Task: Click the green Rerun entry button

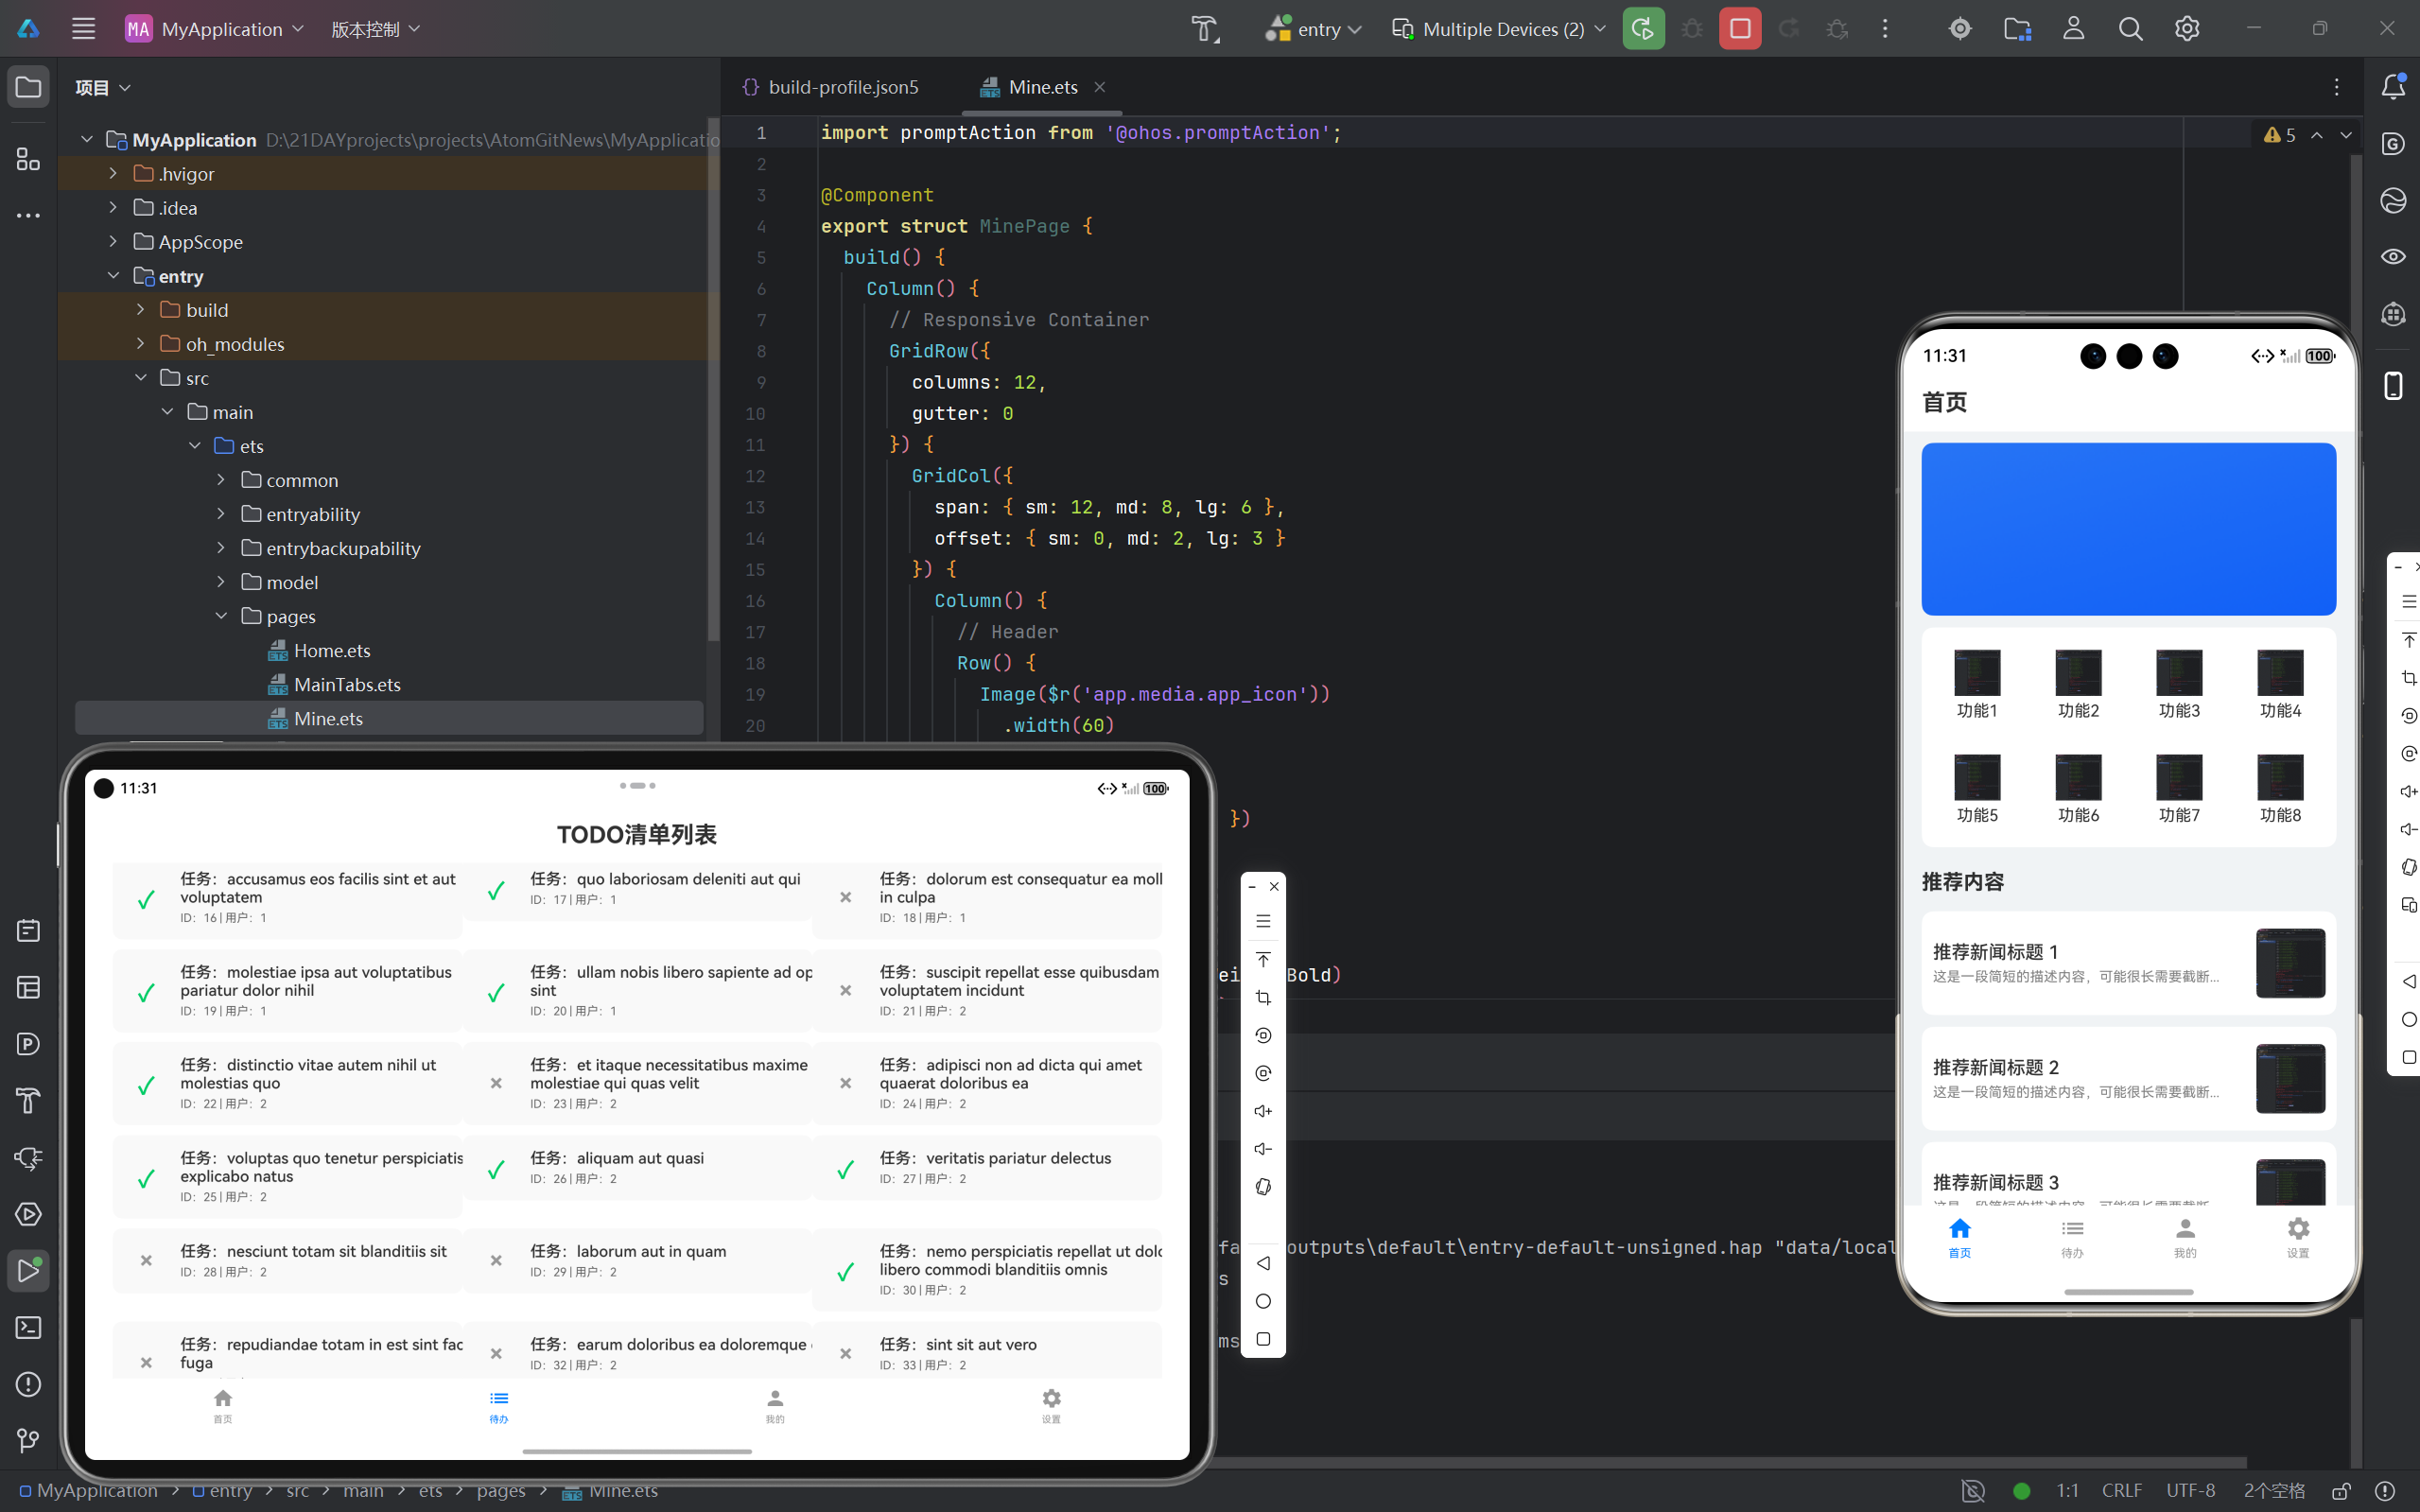Action: 1643,29
